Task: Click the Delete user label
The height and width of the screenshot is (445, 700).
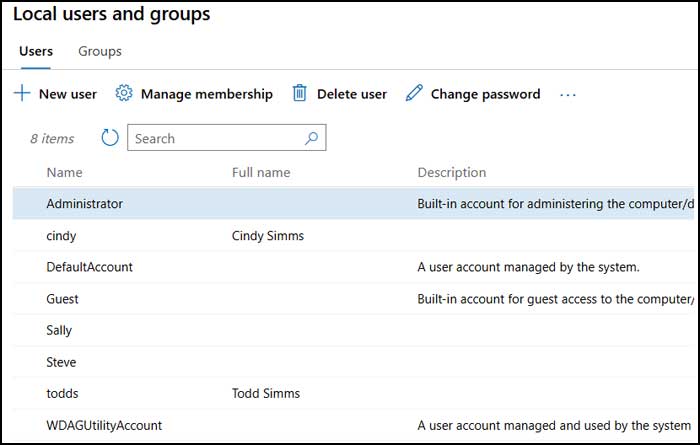Action: pyautogui.click(x=352, y=94)
